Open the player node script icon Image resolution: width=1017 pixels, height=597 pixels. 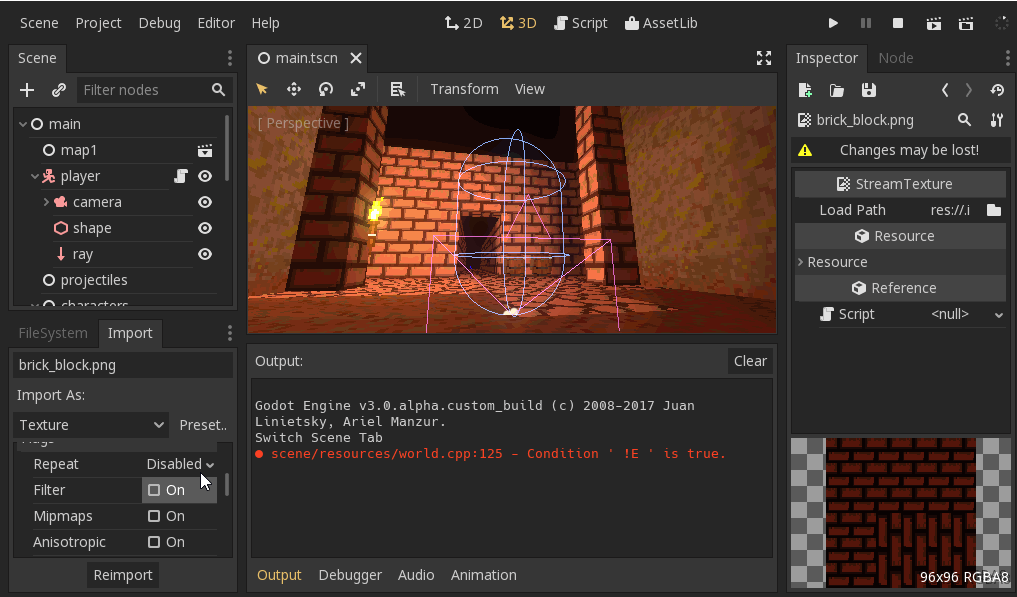(x=181, y=176)
